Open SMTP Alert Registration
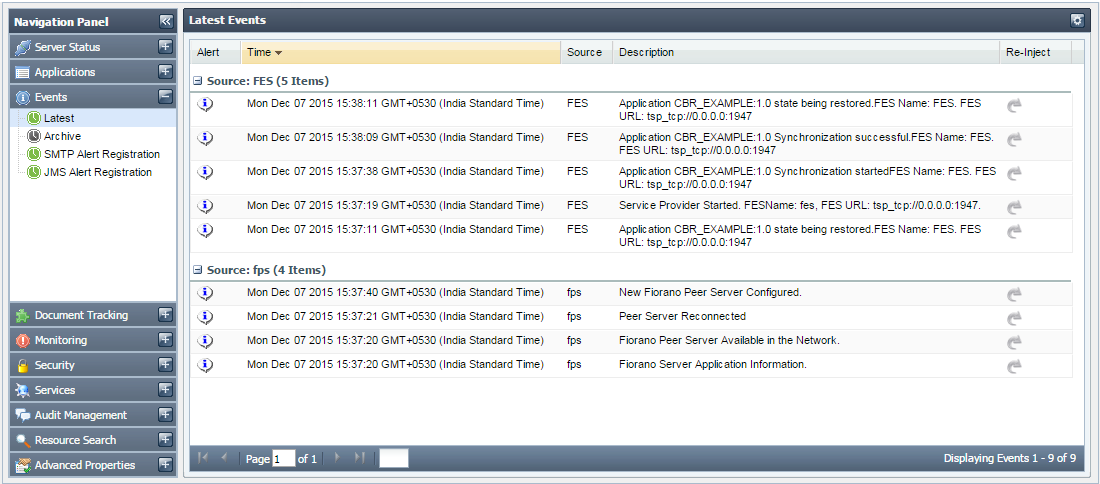Image resolution: width=1100 pixels, height=484 pixels. point(101,154)
